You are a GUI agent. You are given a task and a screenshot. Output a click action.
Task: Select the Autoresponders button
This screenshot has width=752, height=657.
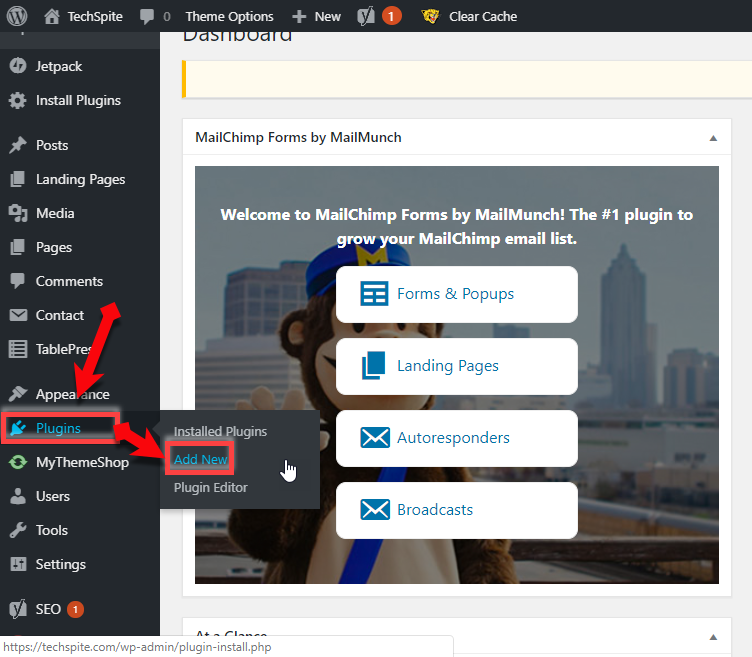[456, 438]
